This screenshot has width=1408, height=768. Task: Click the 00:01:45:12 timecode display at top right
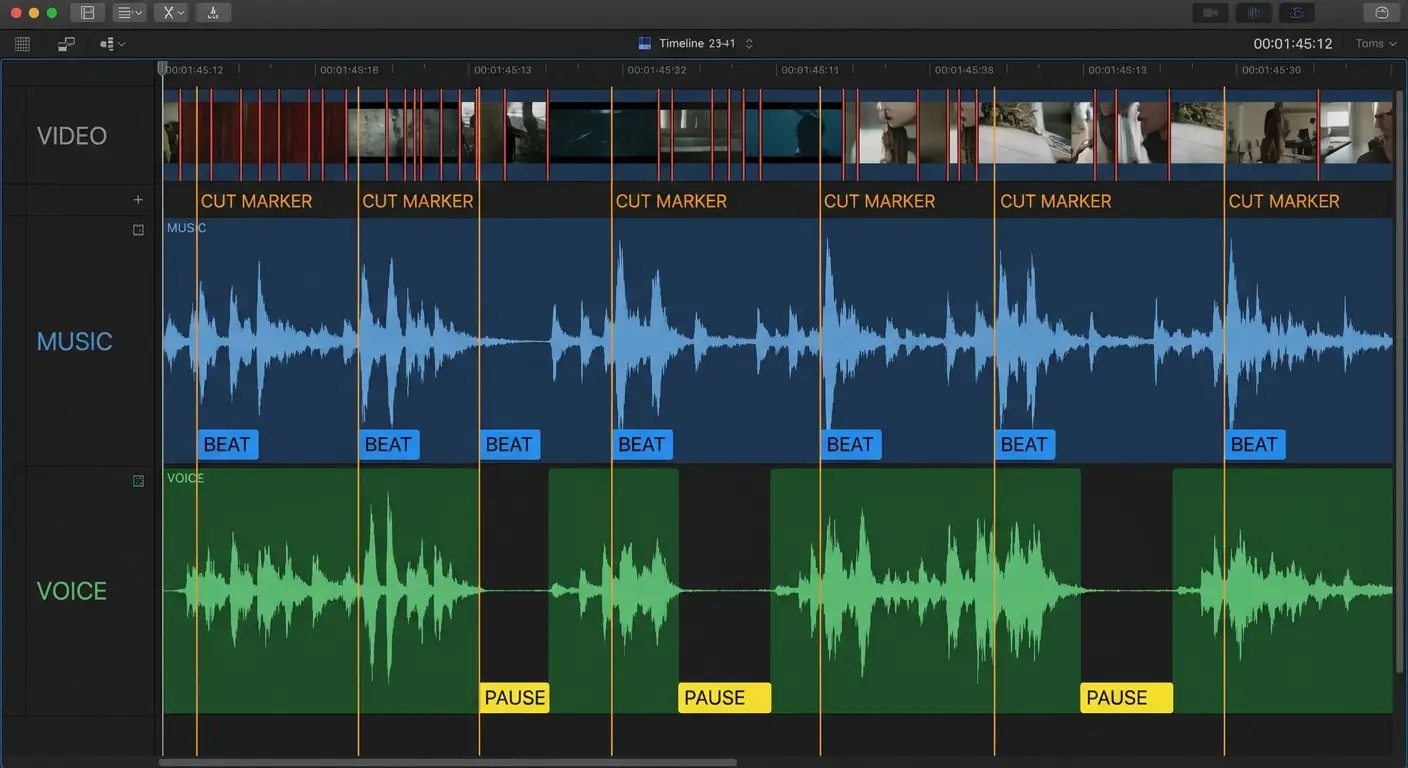[x=1293, y=44]
